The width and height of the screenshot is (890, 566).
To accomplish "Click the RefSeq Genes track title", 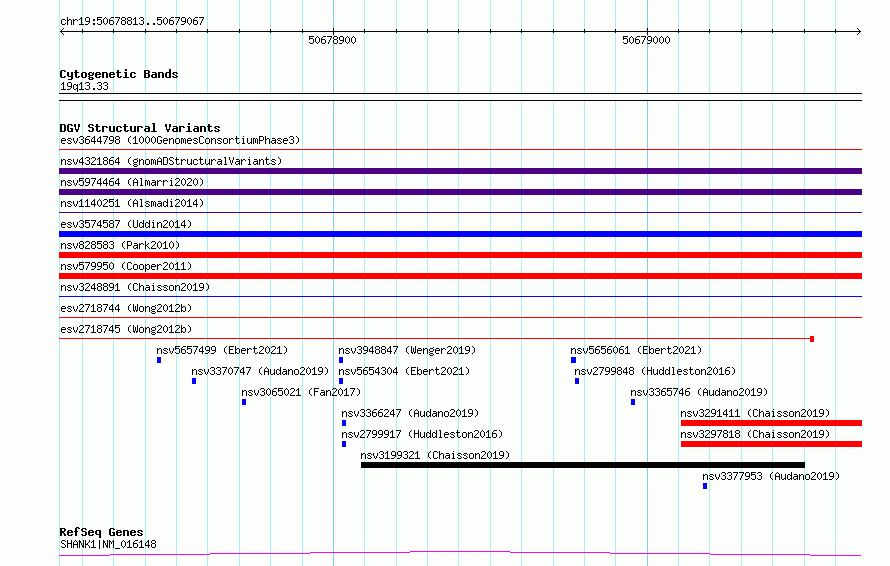I will point(101,532).
